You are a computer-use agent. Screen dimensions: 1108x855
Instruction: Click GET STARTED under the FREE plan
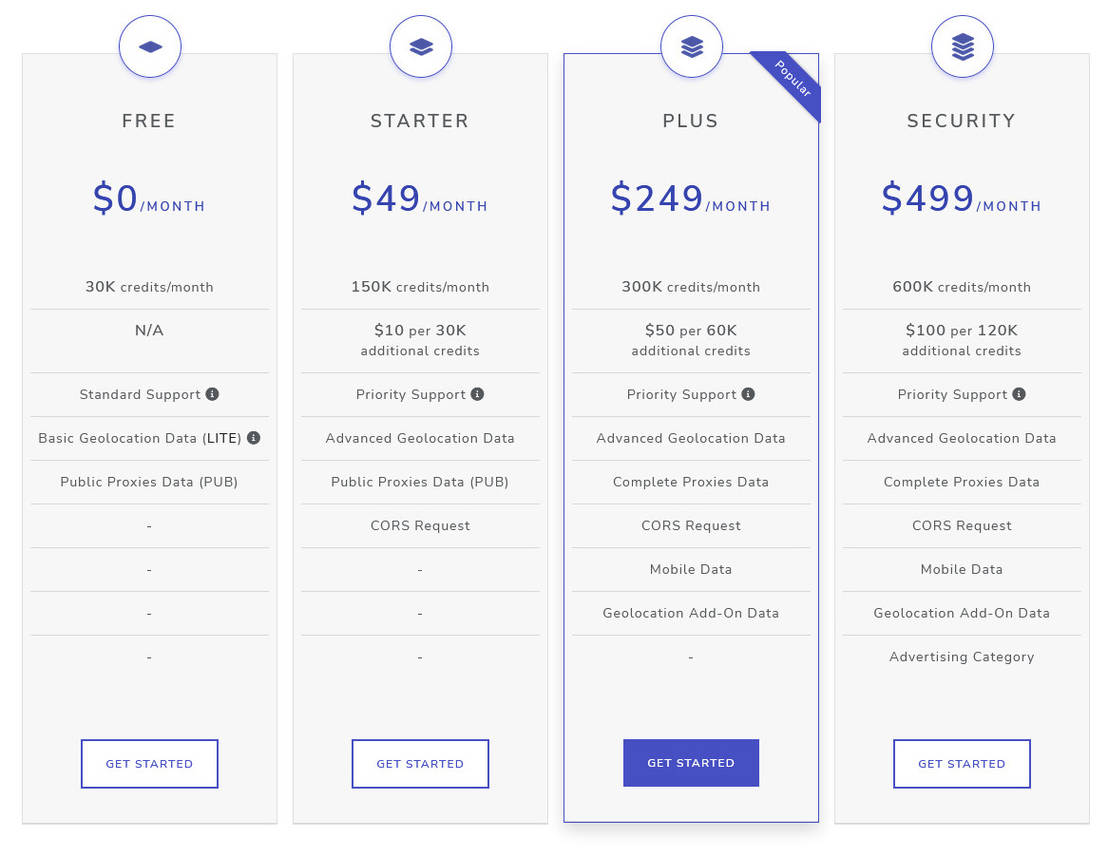click(x=150, y=764)
